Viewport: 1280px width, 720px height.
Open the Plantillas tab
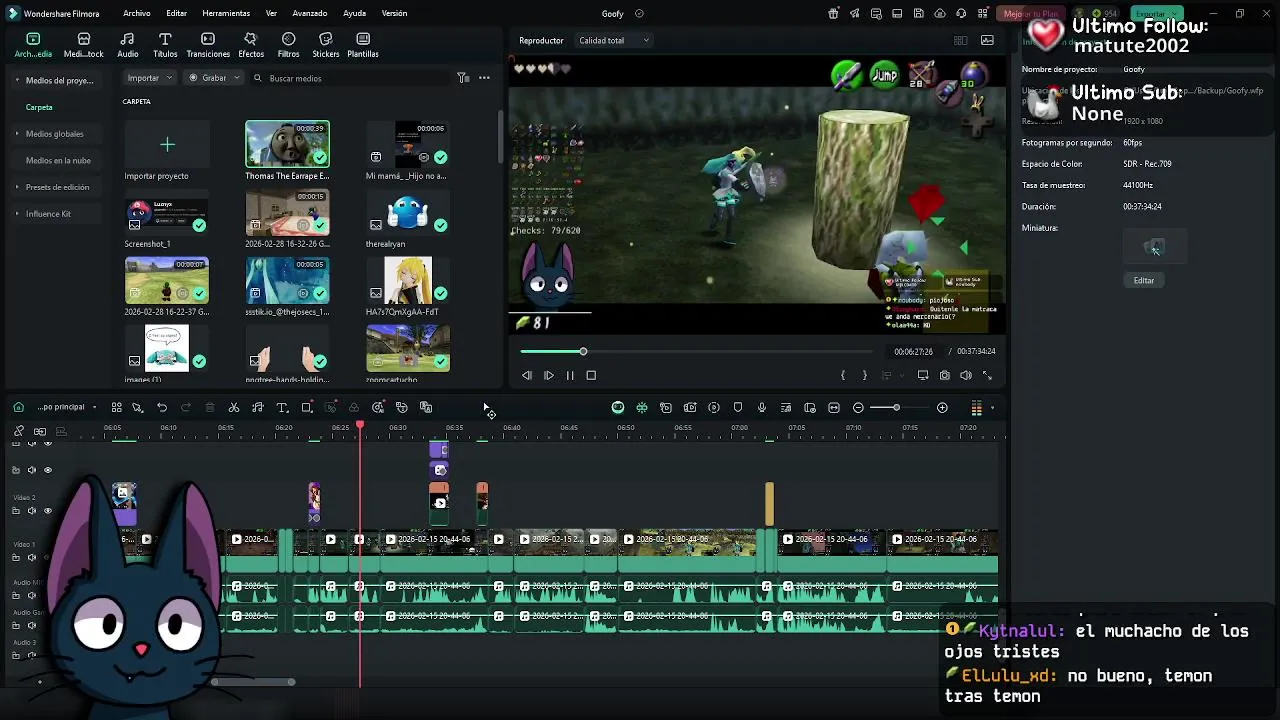tap(363, 45)
